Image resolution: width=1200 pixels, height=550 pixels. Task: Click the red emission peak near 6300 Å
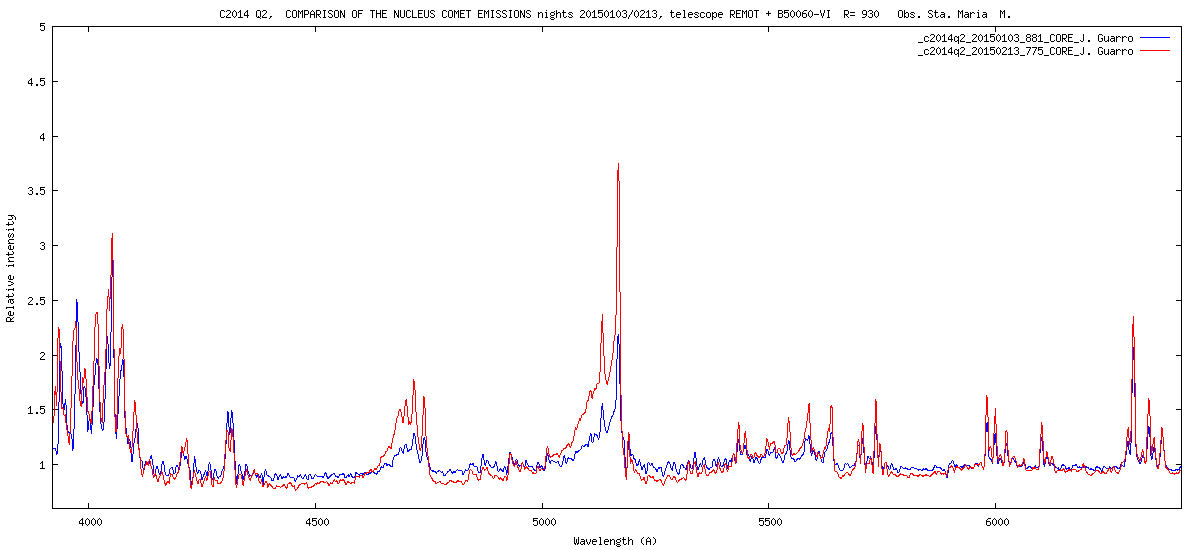pos(1133,319)
